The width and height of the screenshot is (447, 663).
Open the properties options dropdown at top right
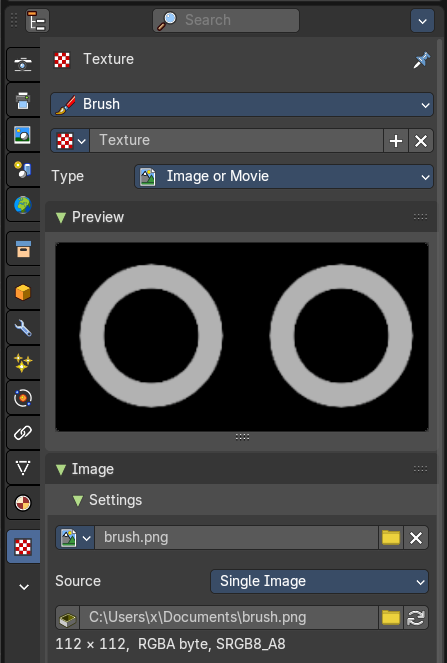422,20
